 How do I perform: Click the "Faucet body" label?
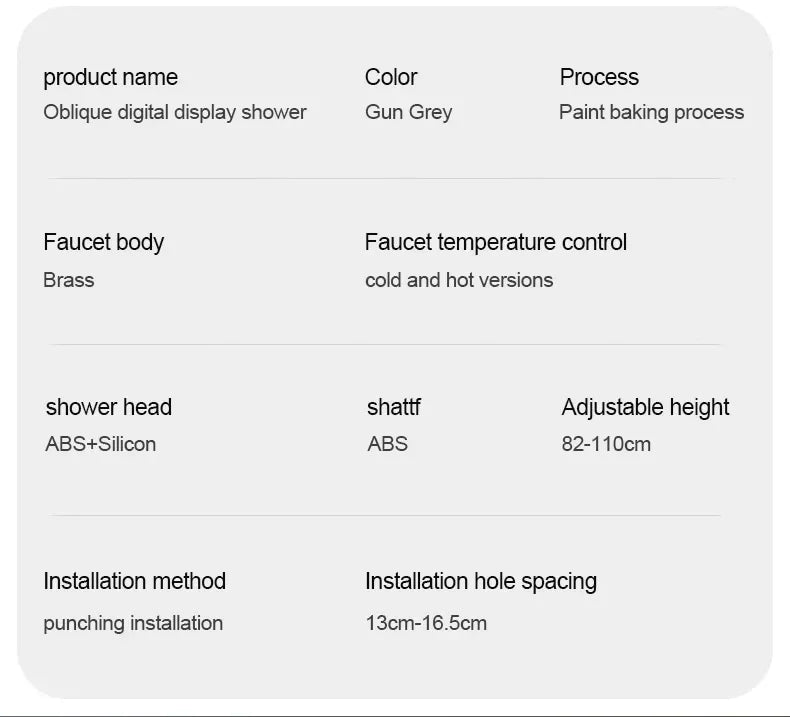(x=103, y=242)
